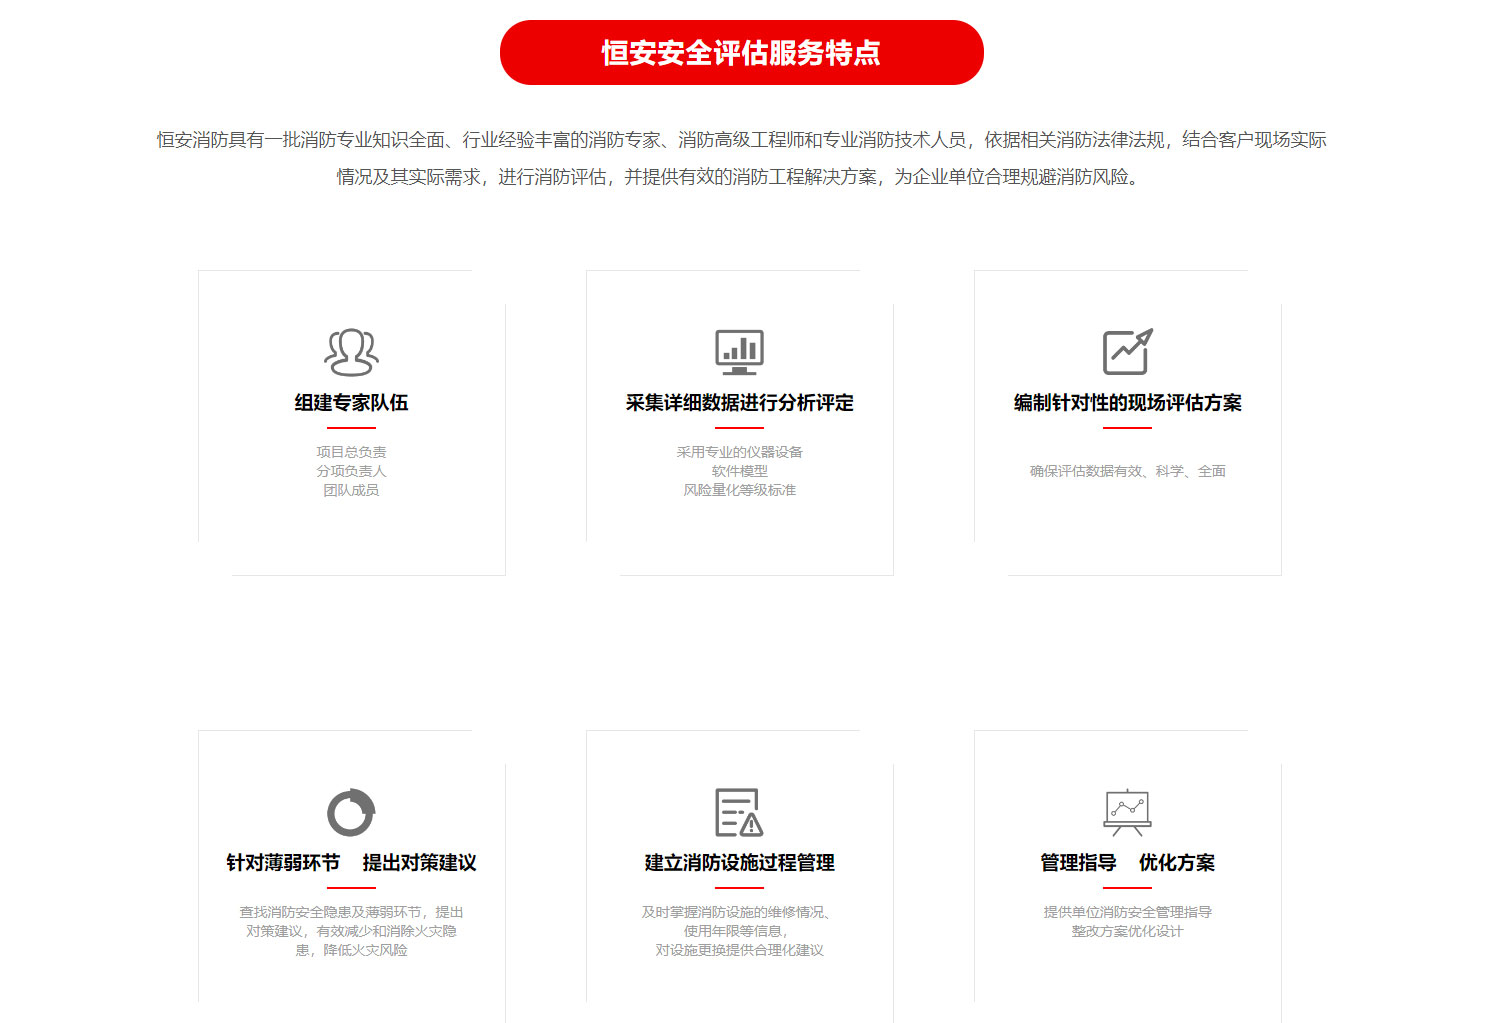The image size is (1500, 1023).
Task: Click the red 恒安安全评估服务特点 banner button
Action: point(741,52)
